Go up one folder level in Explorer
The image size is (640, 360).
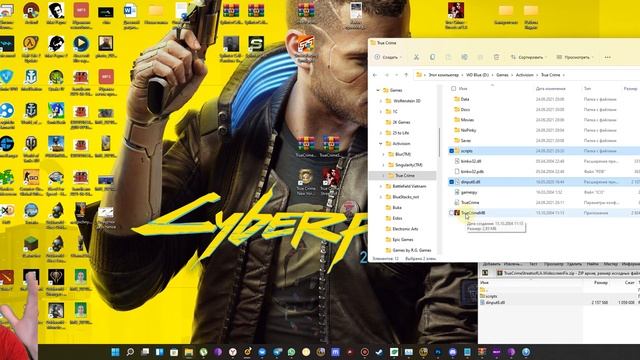(406, 75)
